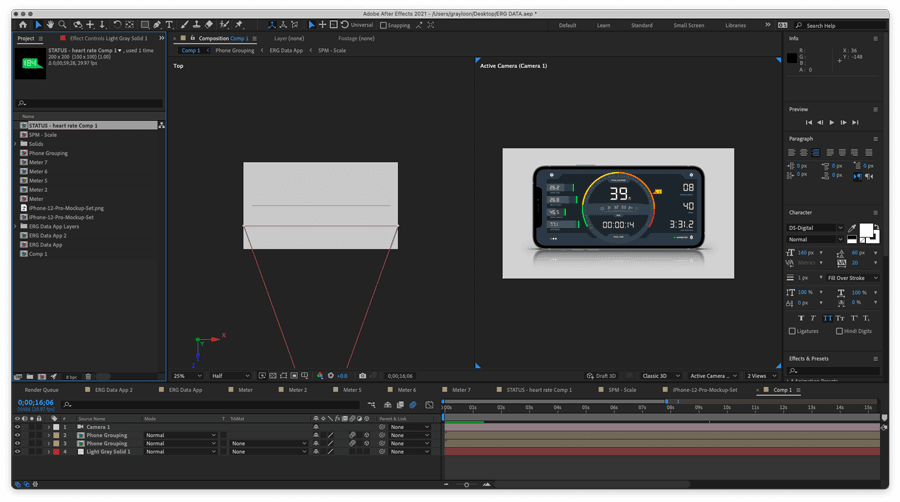Click the red label swatch of Light Gray Solid 1

coord(56,452)
